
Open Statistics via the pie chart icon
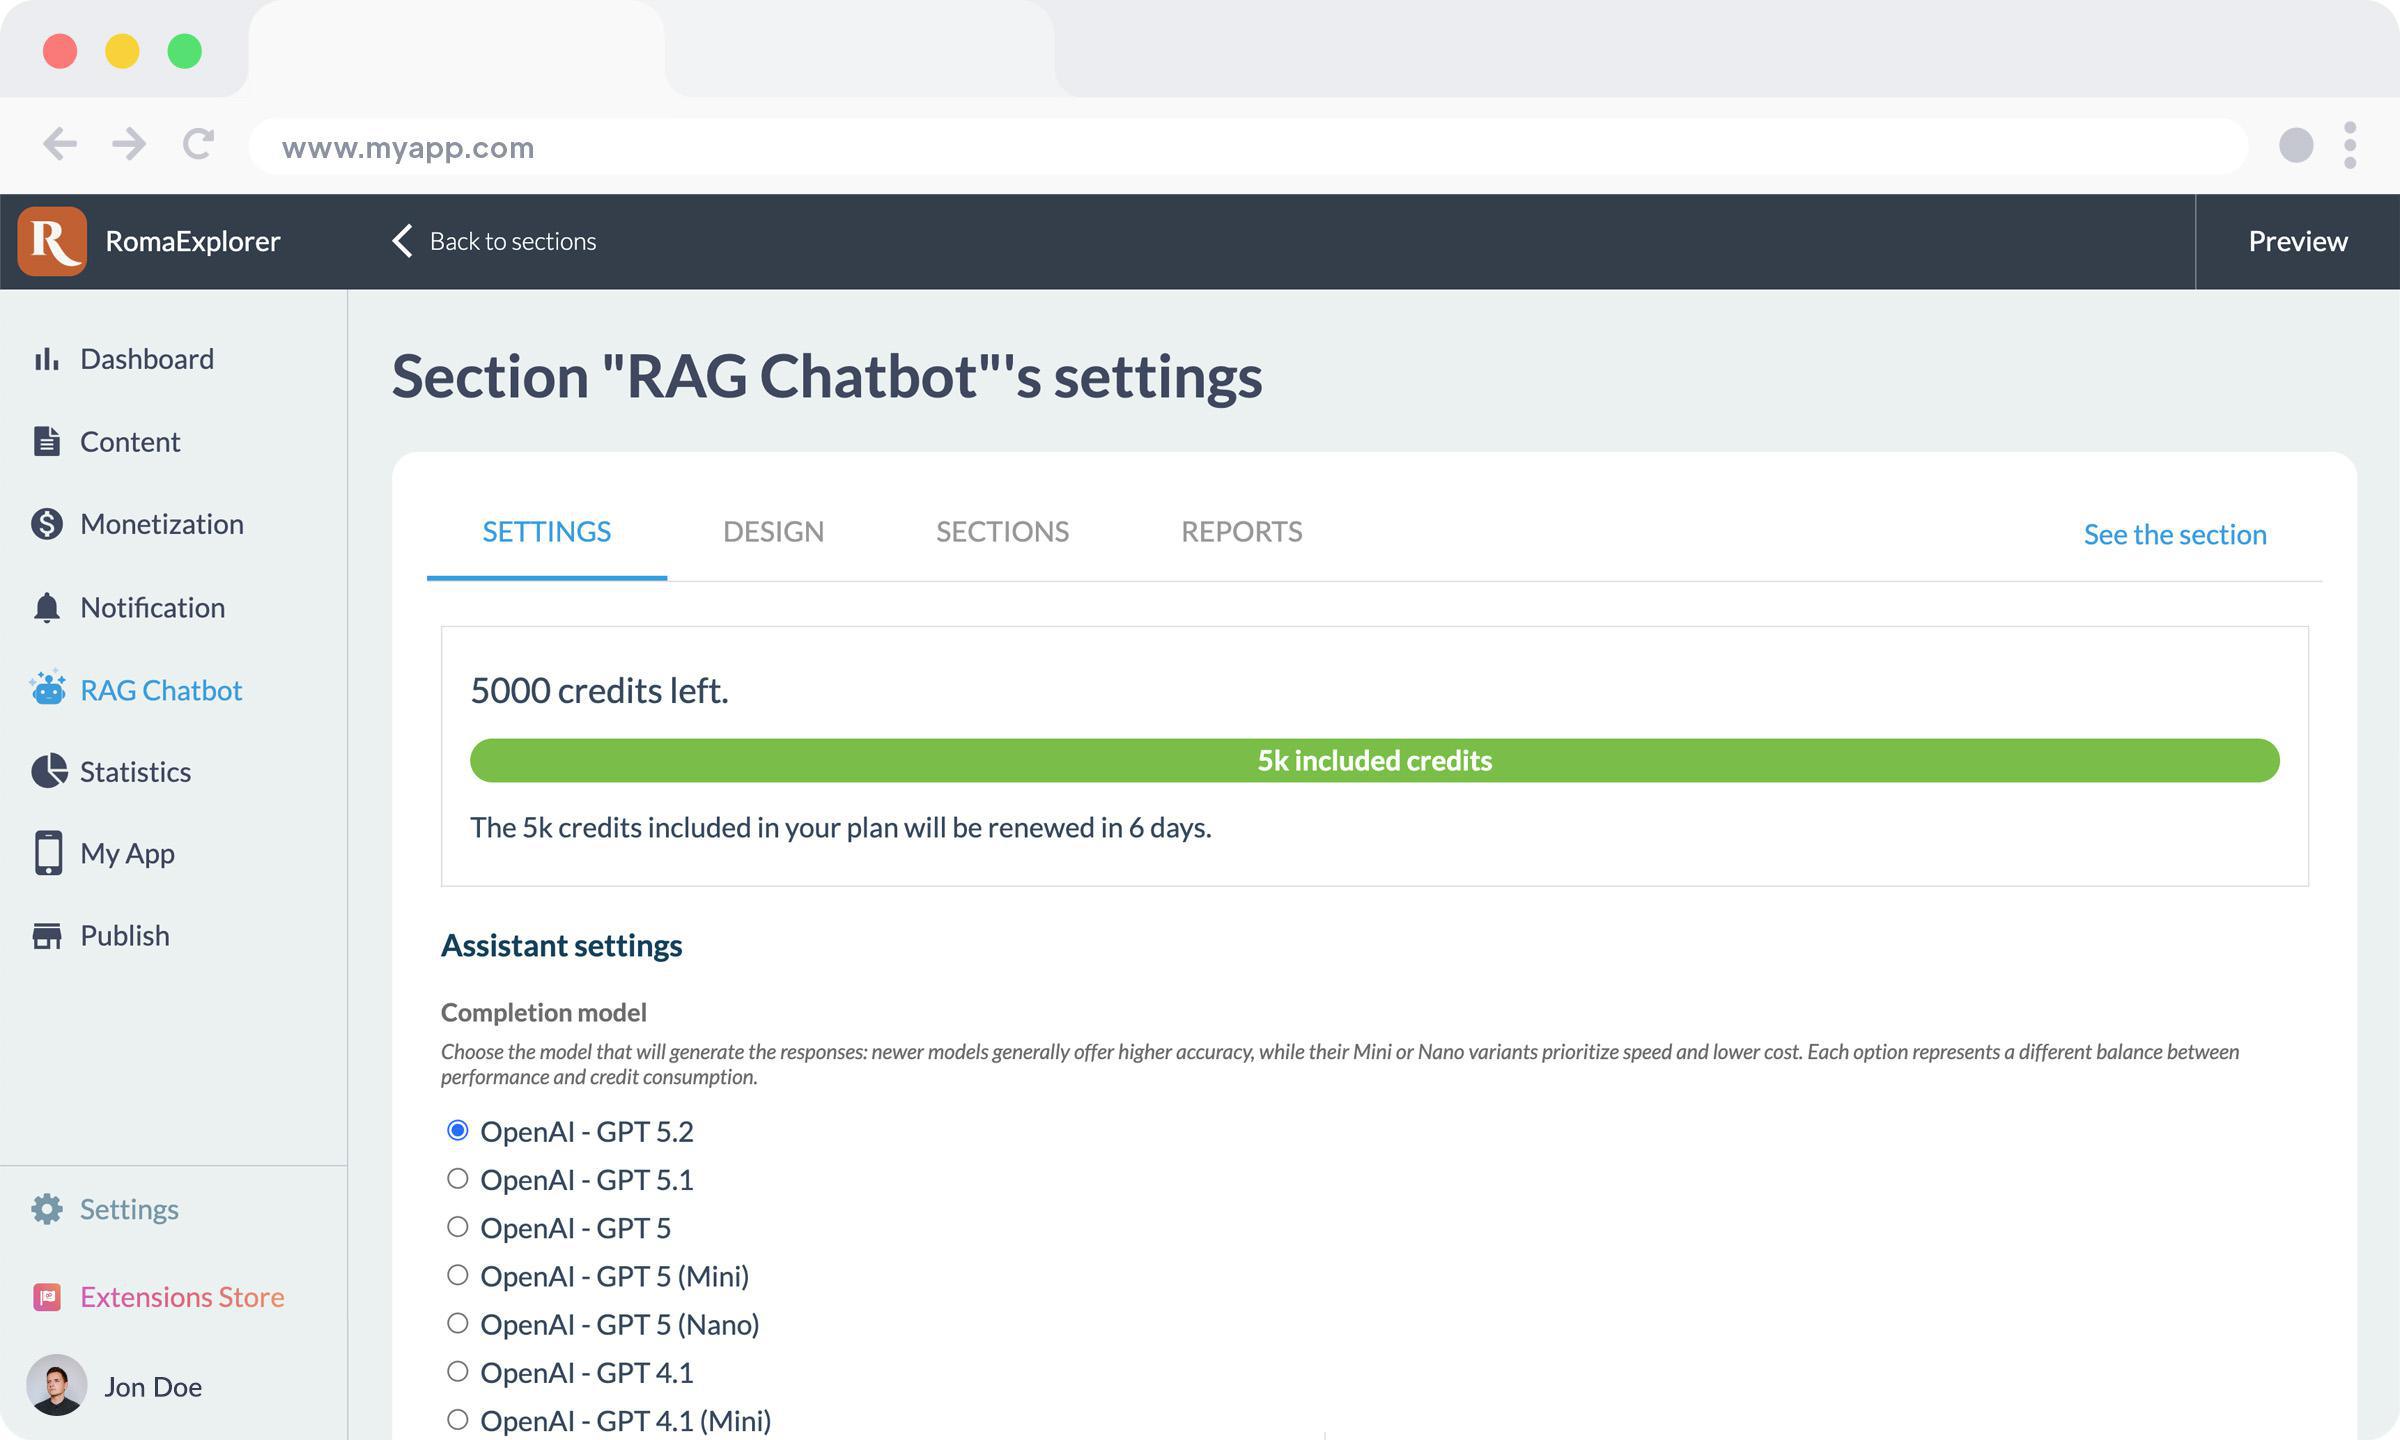coord(47,771)
